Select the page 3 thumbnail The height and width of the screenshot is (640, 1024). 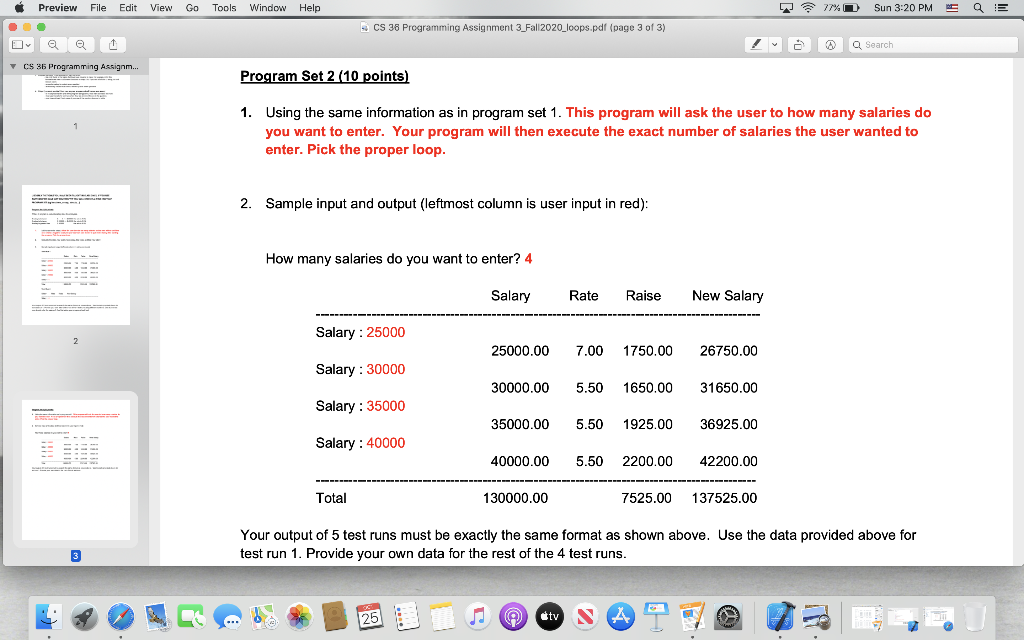pyautogui.click(x=76, y=470)
